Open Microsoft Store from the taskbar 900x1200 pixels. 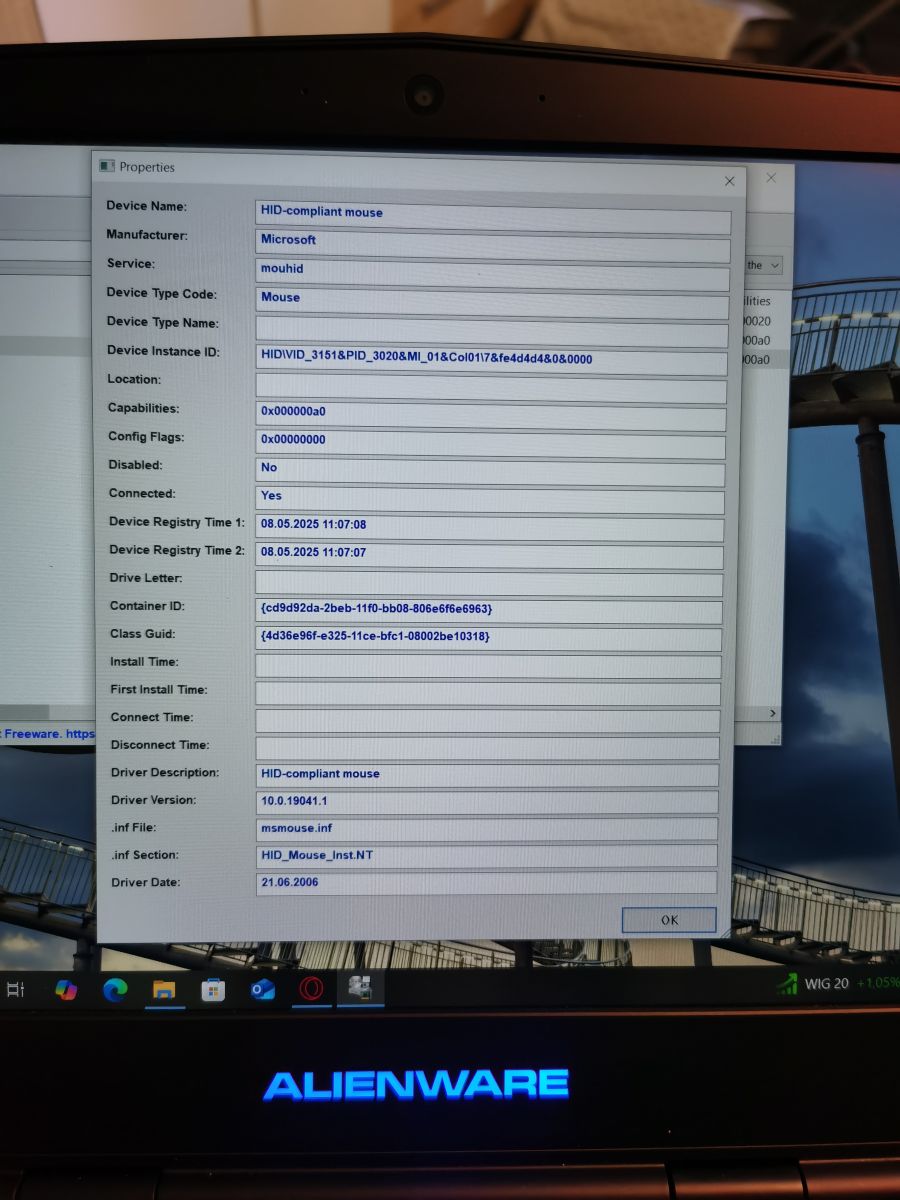(x=213, y=989)
